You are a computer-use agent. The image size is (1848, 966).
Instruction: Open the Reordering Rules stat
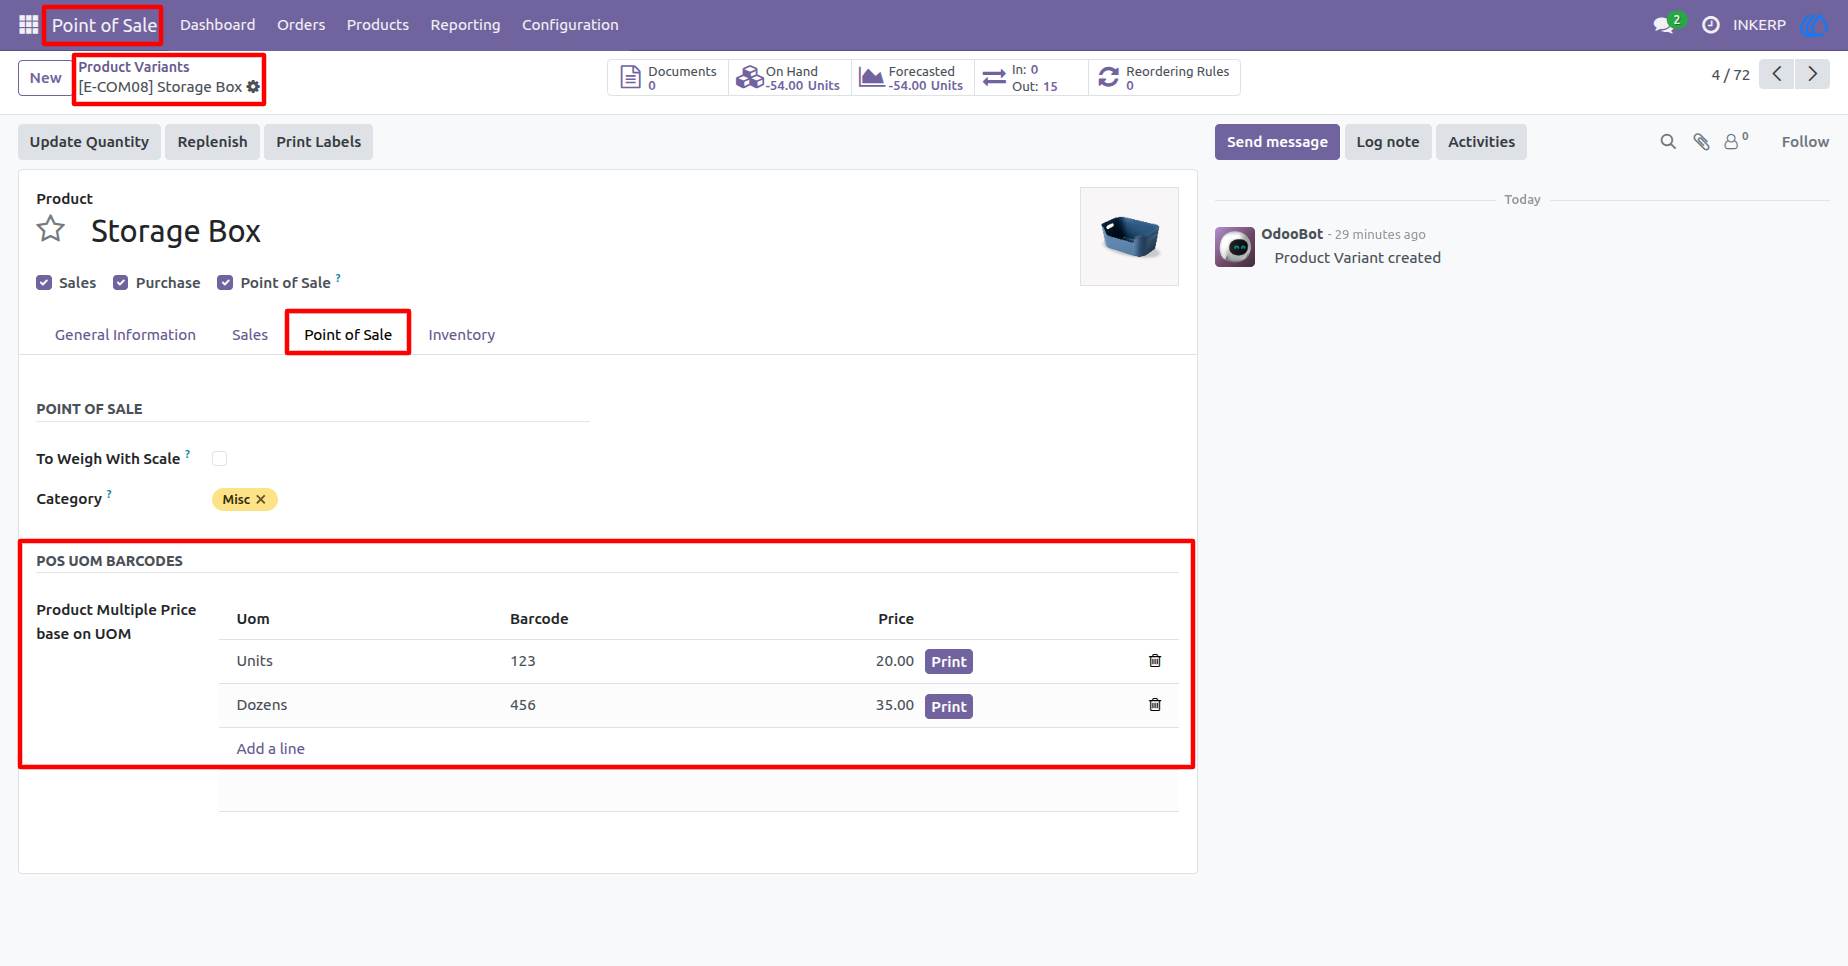[x=1165, y=78]
